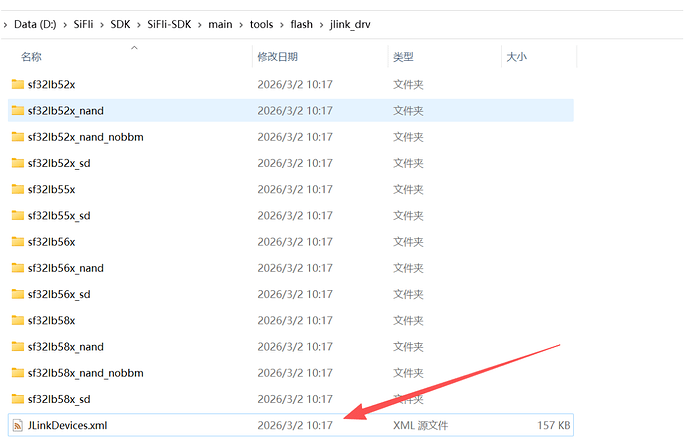Viewport: 690px width, 448px height.
Task: Sort by 名称 column header
Action: [31, 57]
